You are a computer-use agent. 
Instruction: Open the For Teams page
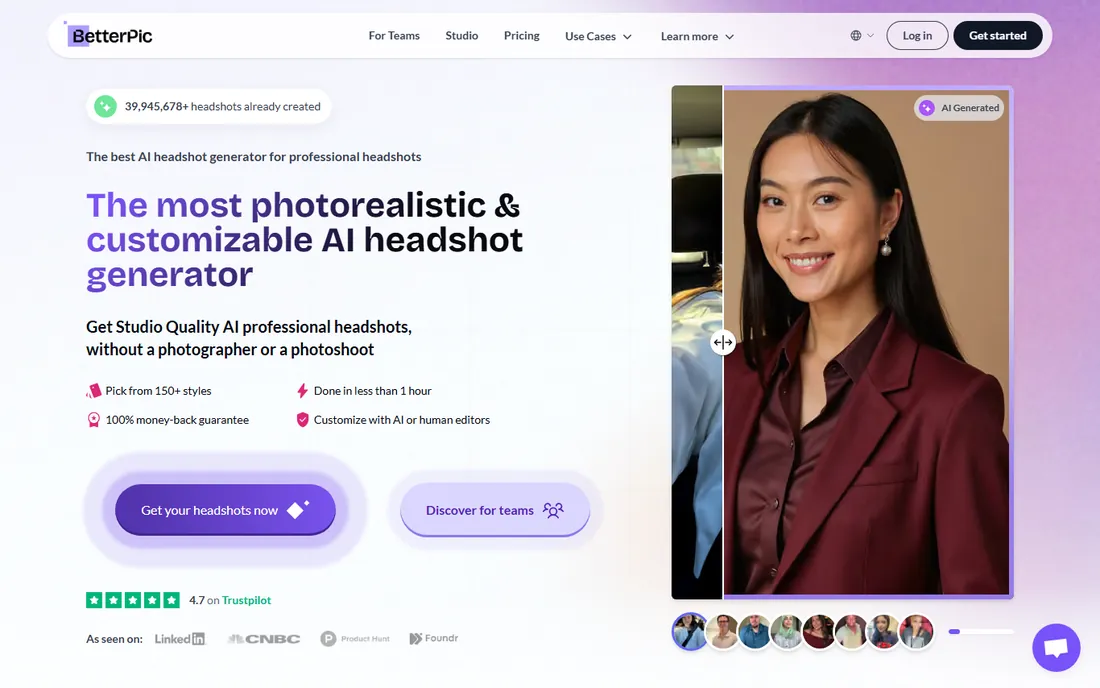coord(394,36)
